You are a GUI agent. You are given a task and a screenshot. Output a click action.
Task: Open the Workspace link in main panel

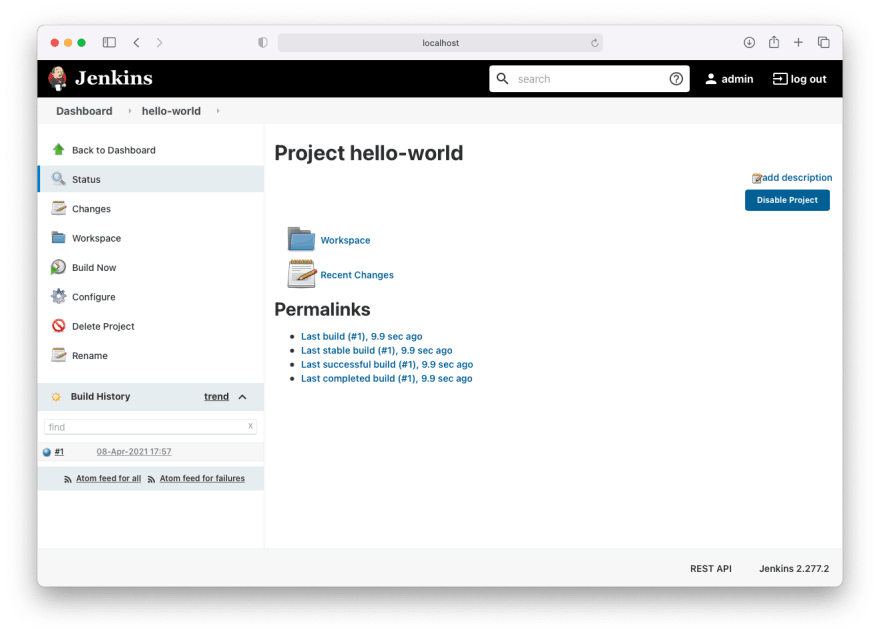[x=345, y=240]
